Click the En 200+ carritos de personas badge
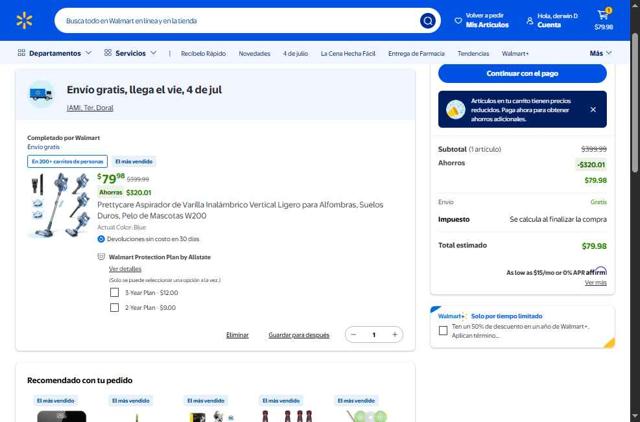 click(x=67, y=161)
